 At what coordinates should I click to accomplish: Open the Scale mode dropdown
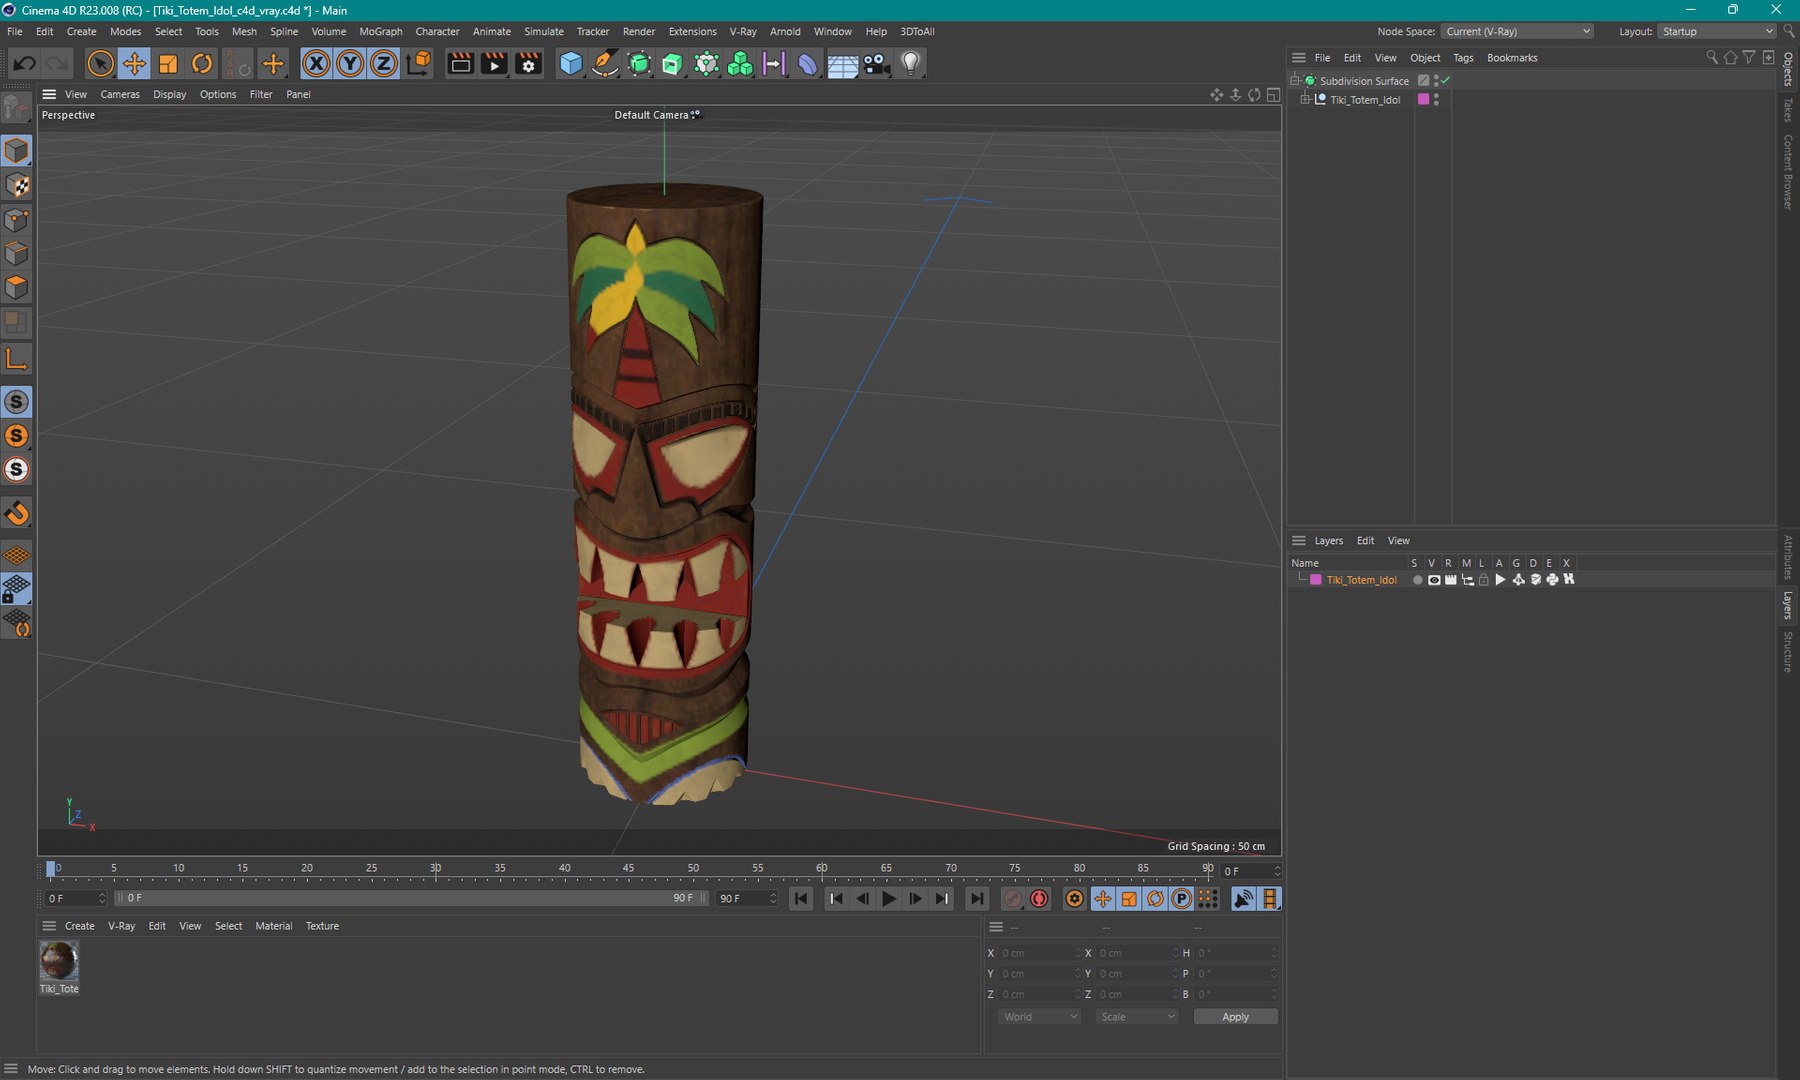[x=1137, y=1017]
